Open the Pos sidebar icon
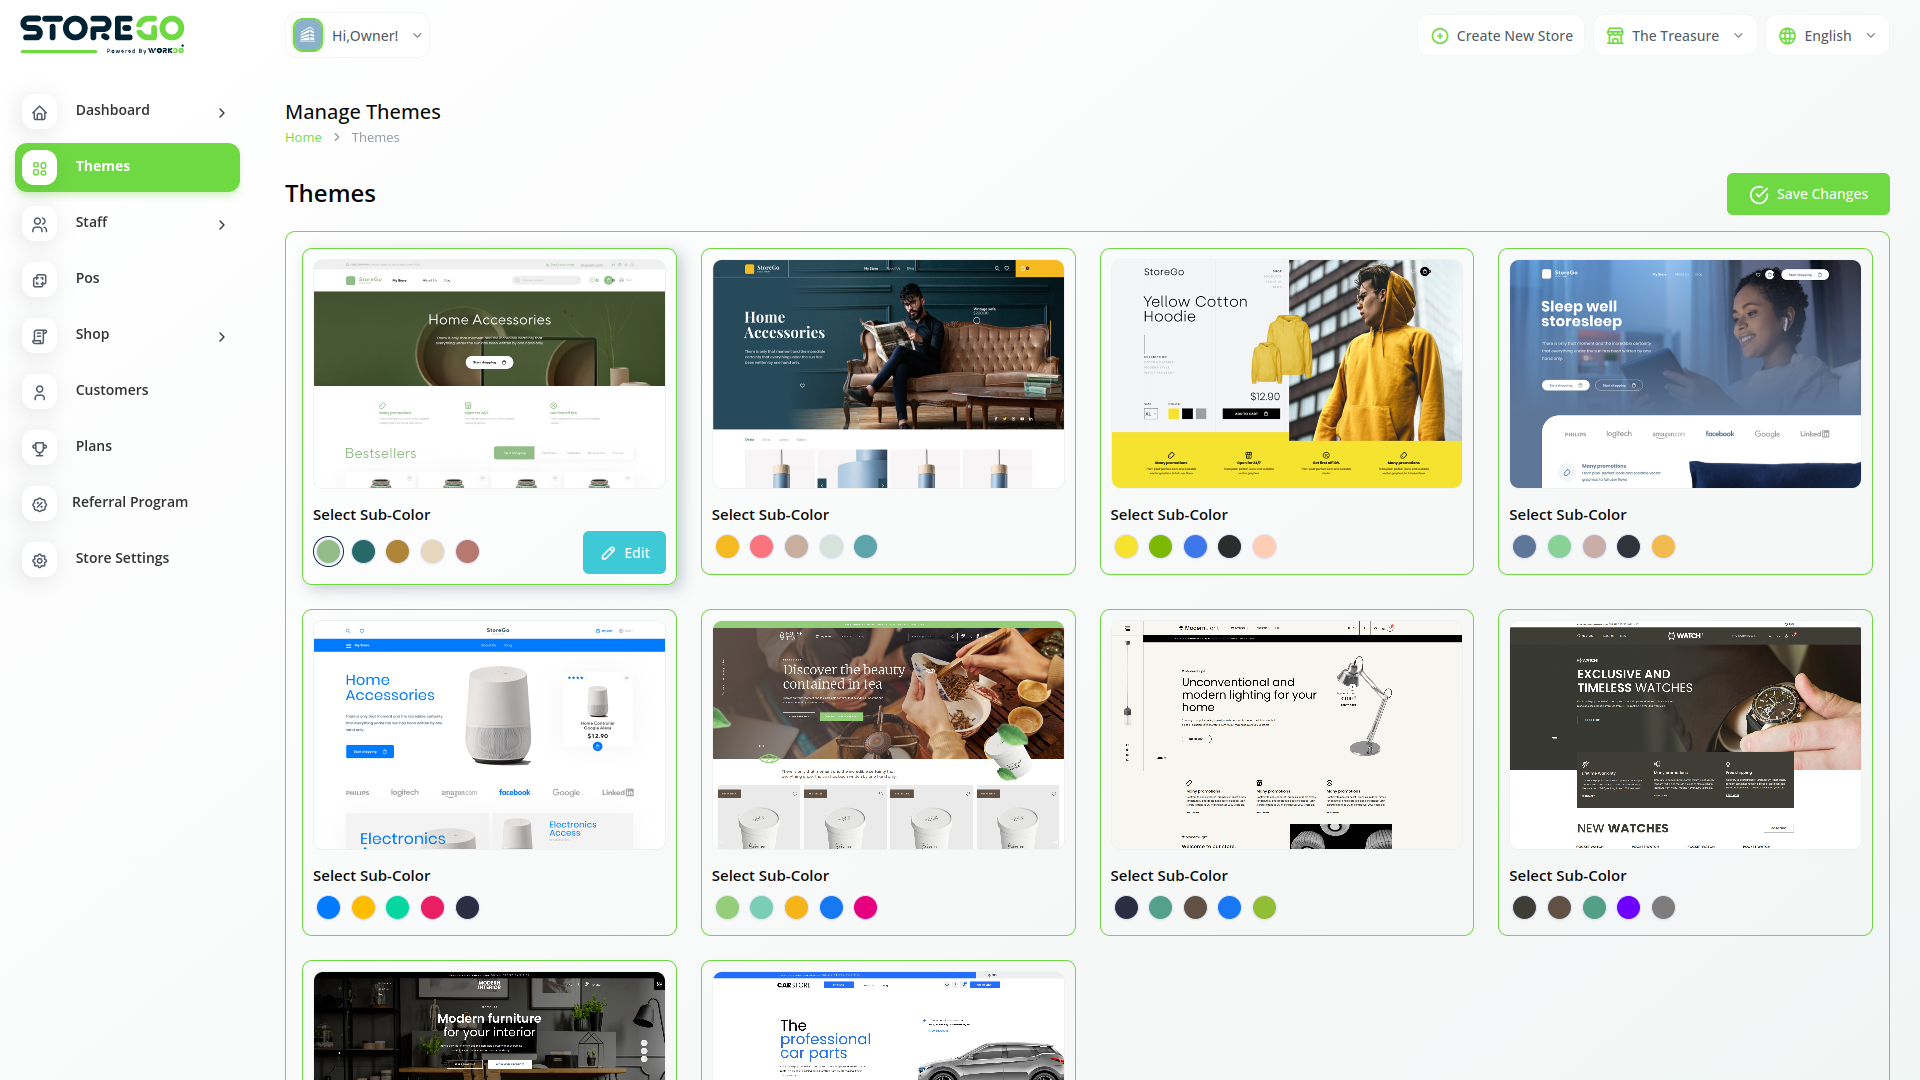This screenshot has height=1080, width=1920. [x=40, y=280]
